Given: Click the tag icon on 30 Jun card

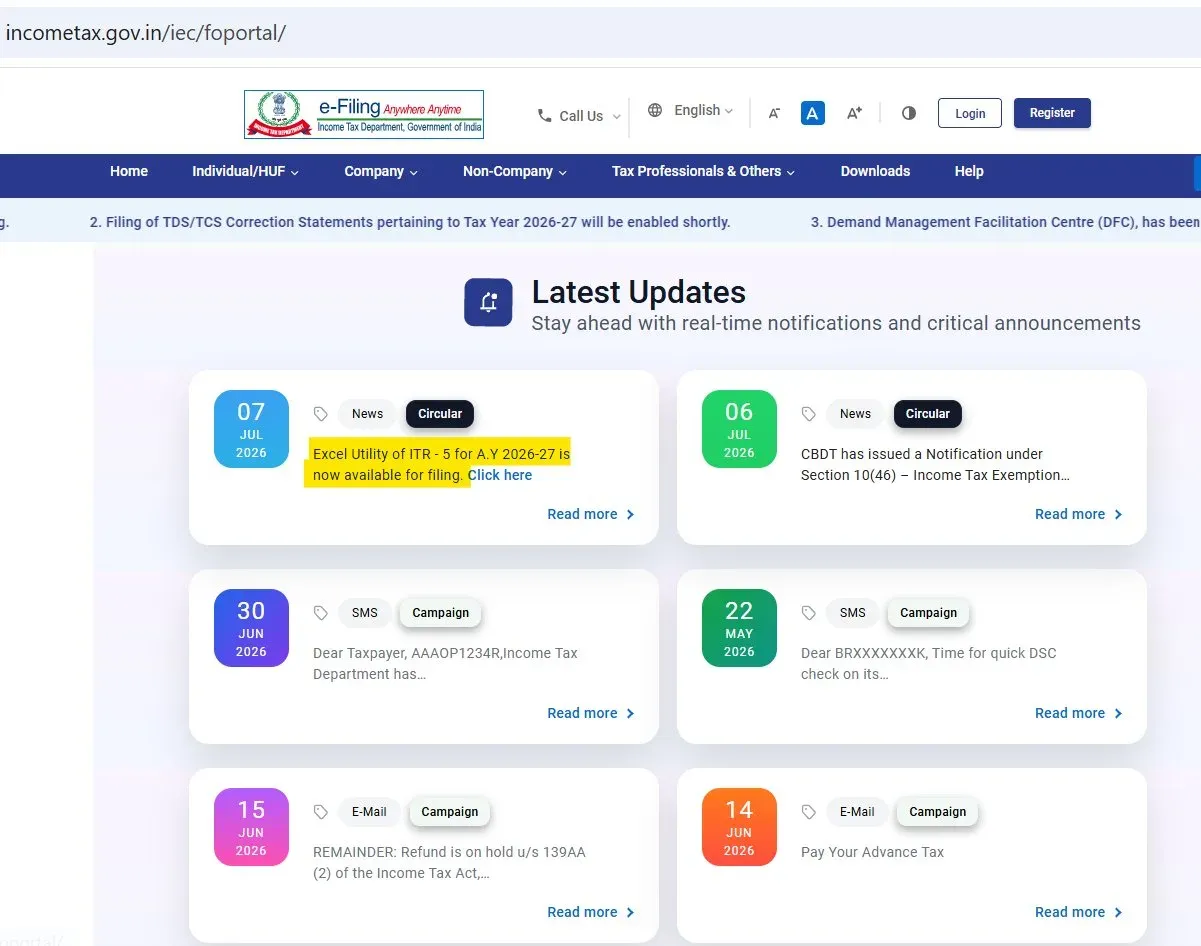Looking at the screenshot, I should (x=321, y=613).
